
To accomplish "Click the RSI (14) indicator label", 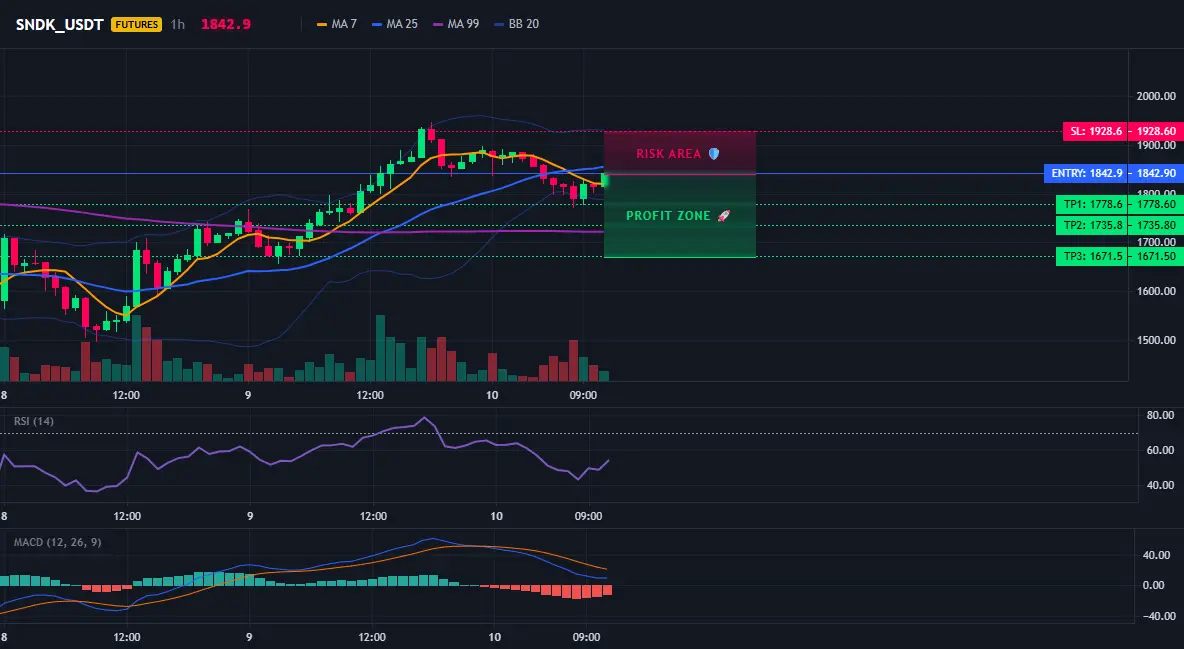I will coord(34,421).
